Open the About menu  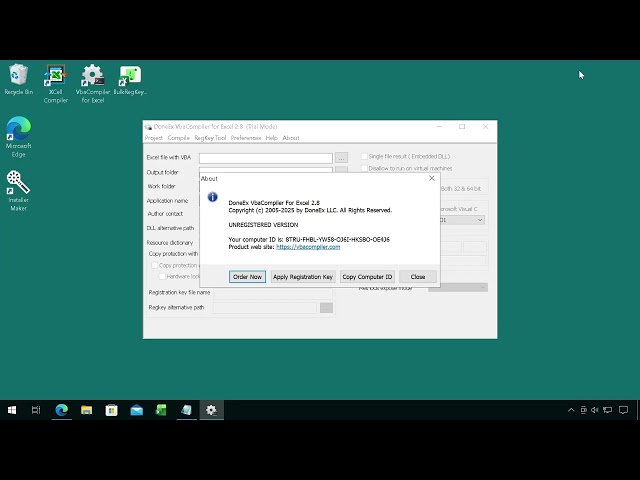291,138
